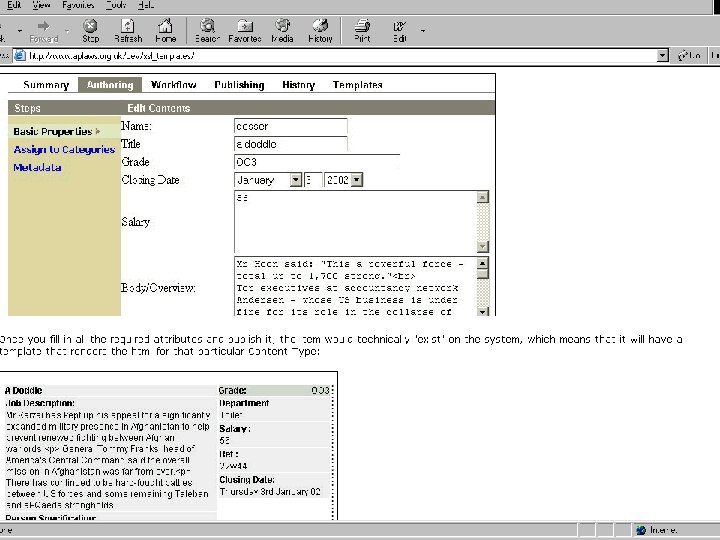Open the View menu
Screen dimensions: 720x540
[40, 5]
